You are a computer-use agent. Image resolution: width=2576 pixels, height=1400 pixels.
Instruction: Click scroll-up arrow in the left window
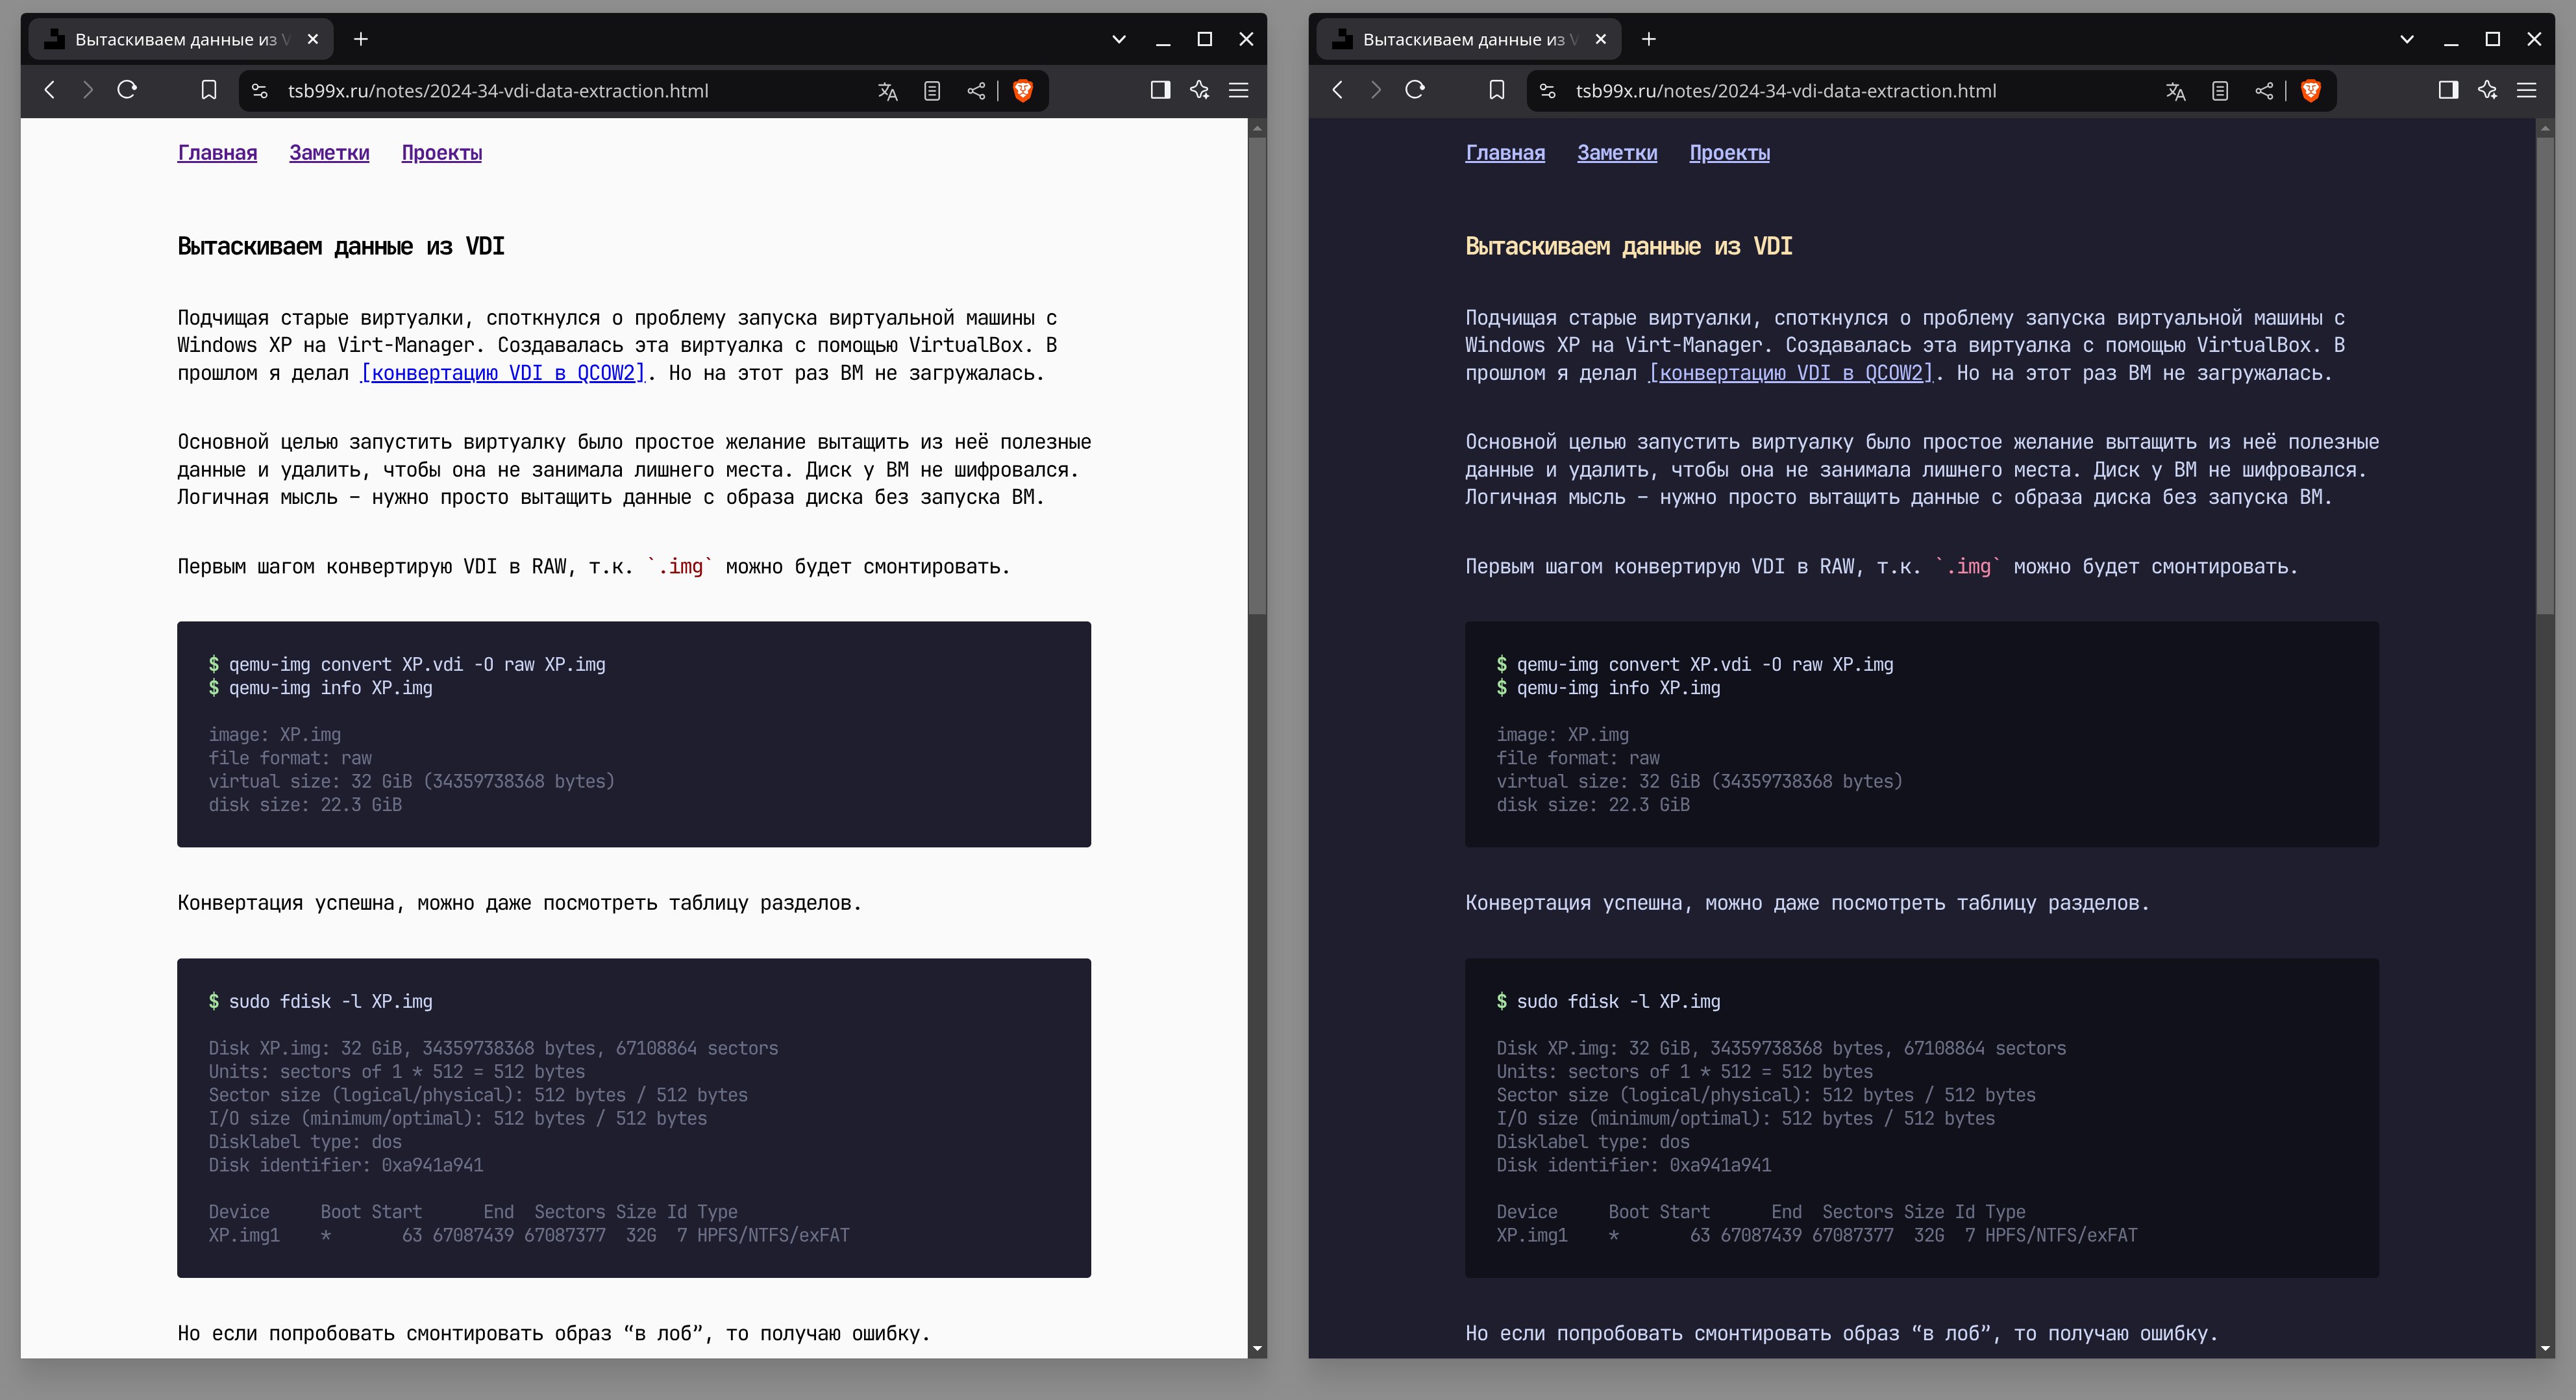(x=1257, y=128)
